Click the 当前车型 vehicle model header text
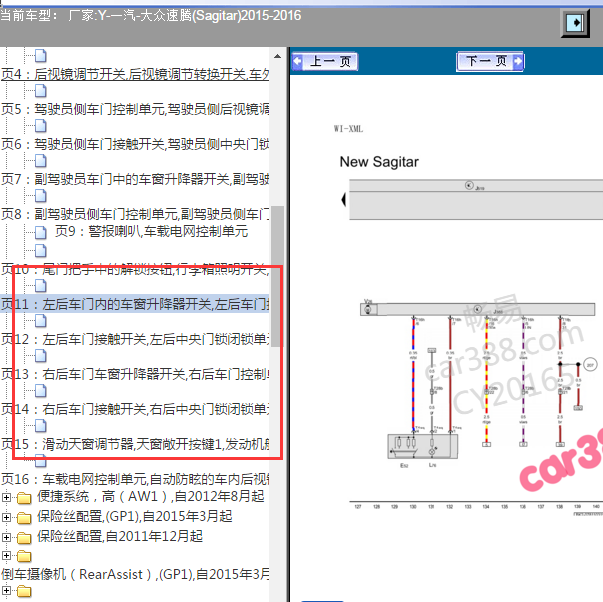The height and width of the screenshot is (602, 603). pyautogui.click(x=151, y=16)
